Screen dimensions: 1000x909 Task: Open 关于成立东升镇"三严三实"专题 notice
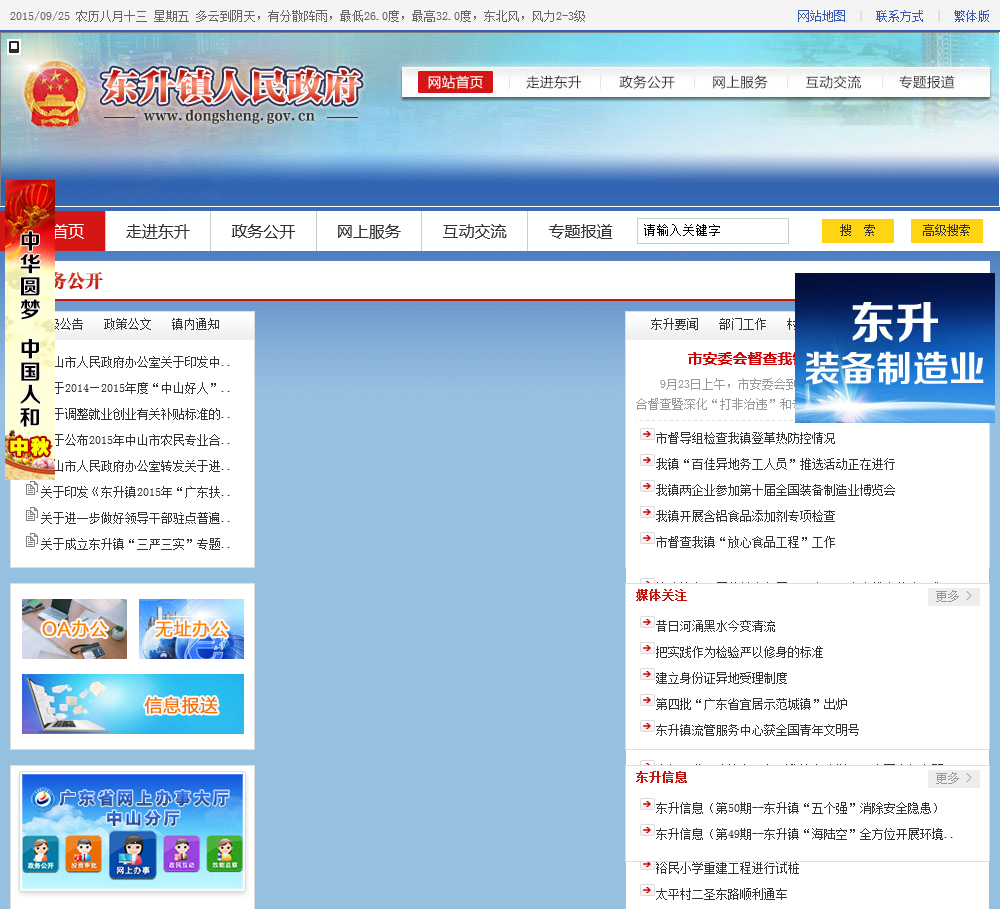point(135,544)
